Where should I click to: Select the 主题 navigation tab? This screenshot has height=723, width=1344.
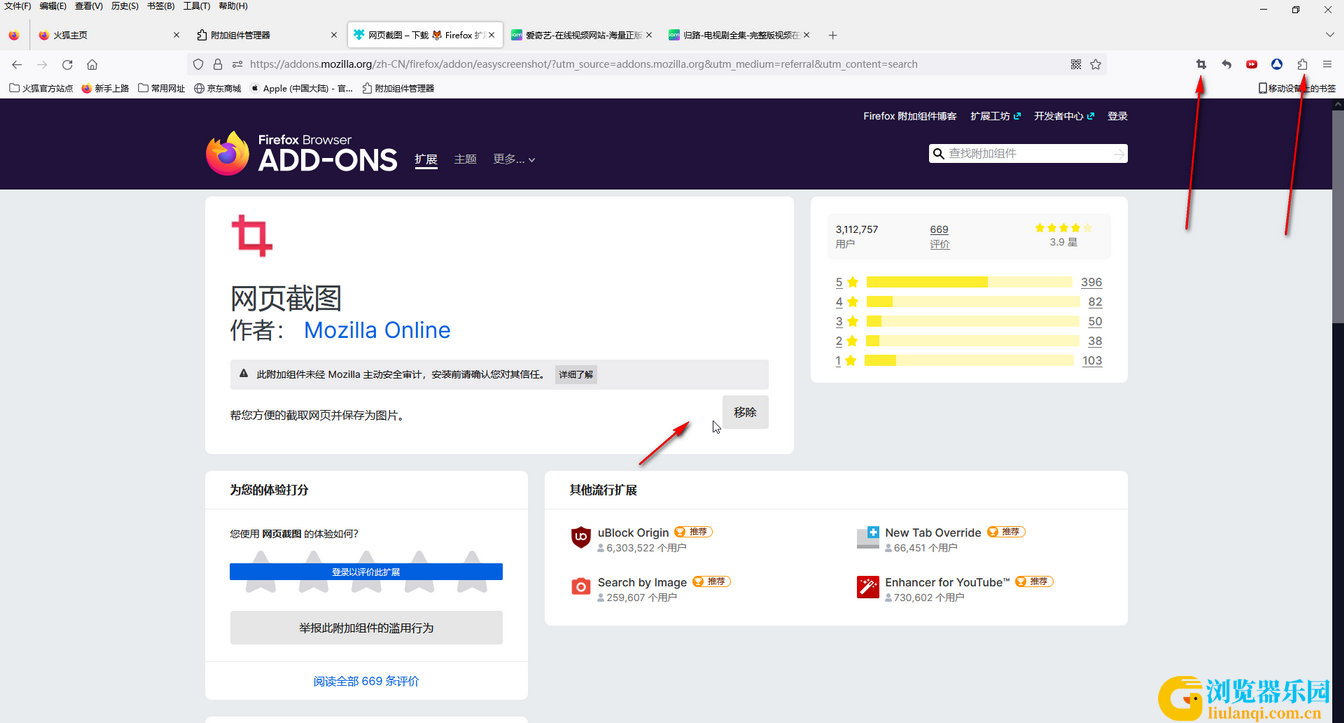point(465,159)
